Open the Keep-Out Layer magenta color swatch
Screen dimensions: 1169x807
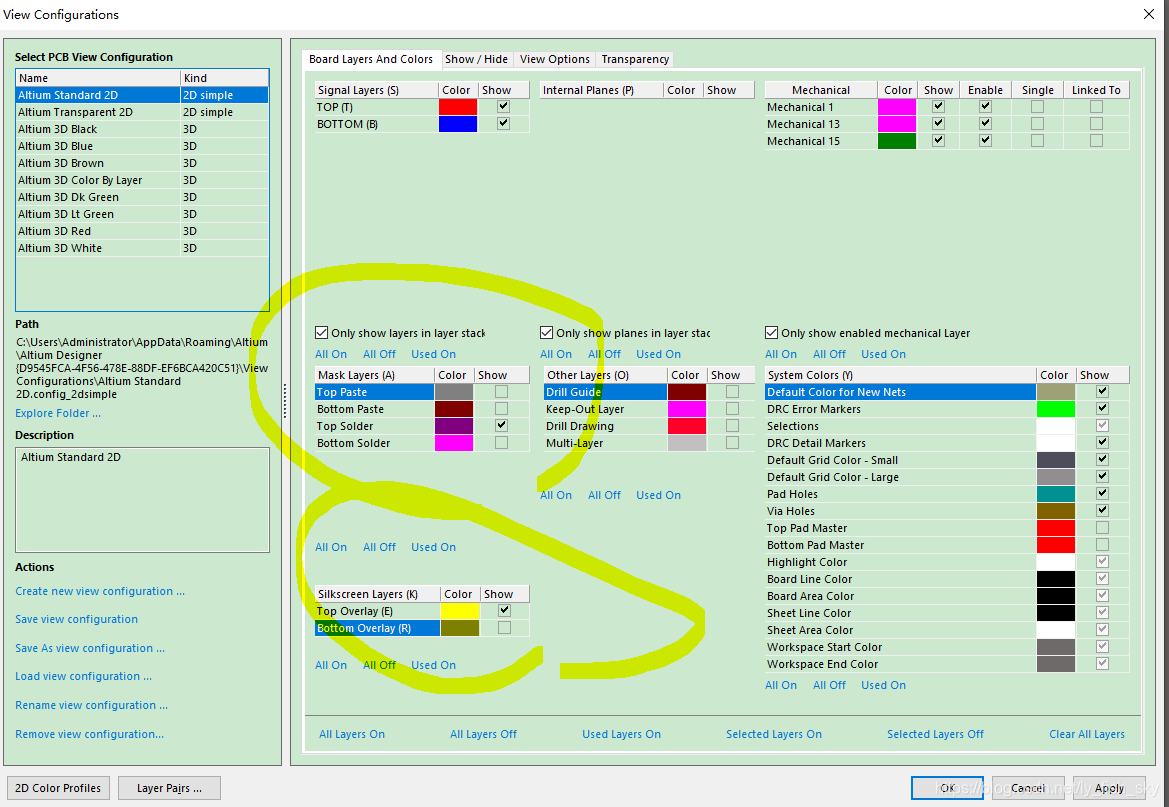[687, 409]
